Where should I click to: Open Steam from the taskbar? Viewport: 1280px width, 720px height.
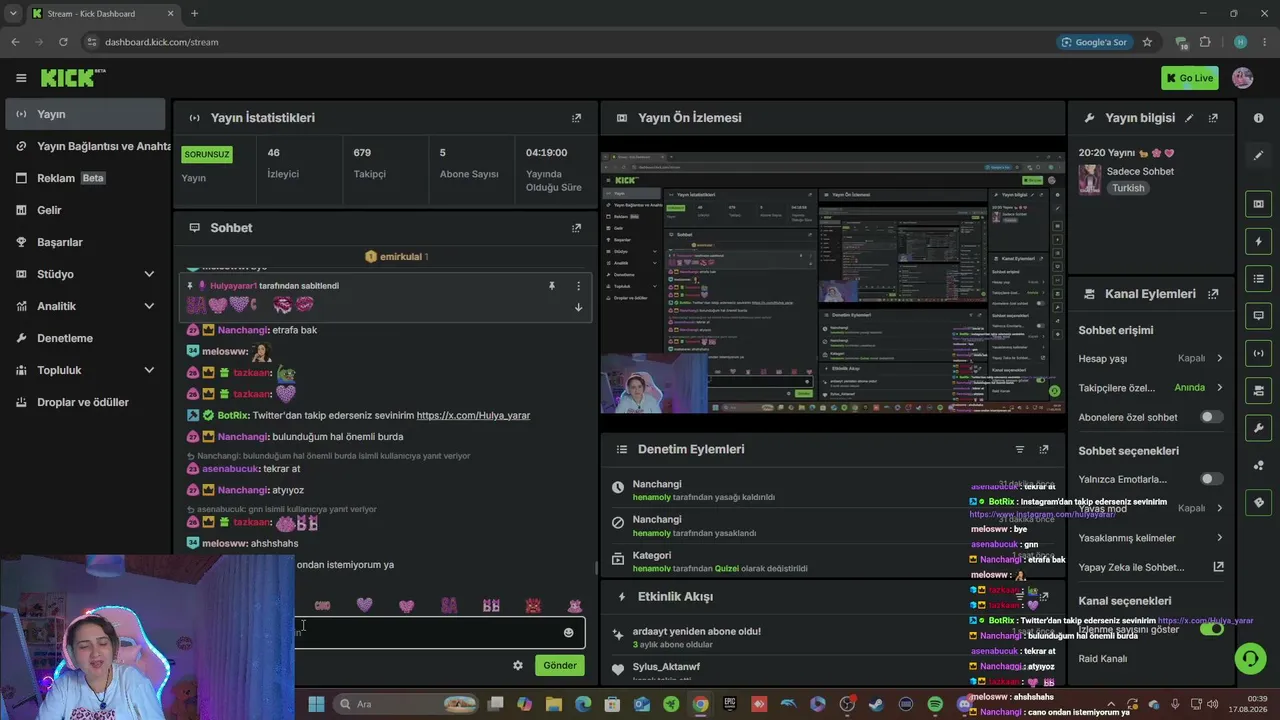pos(877,704)
